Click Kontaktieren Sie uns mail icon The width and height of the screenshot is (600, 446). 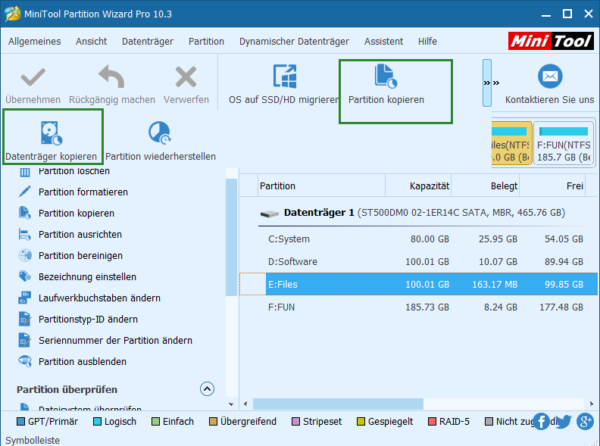(x=550, y=76)
